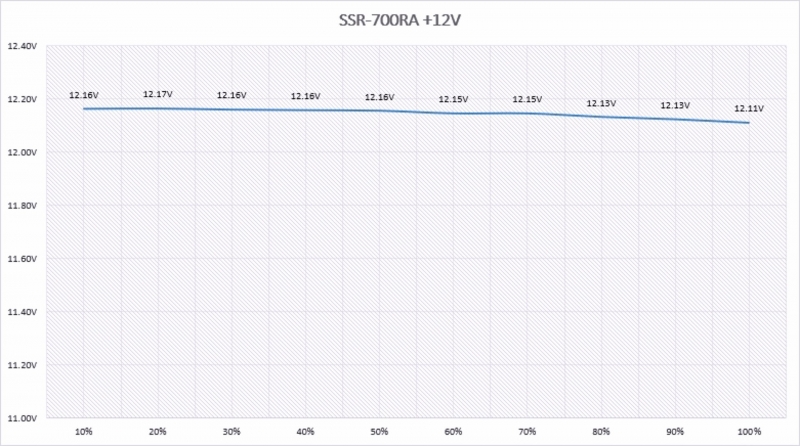800x446 pixels.
Task: Select the 12.13V data label at 80% load
Action: (601, 104)
